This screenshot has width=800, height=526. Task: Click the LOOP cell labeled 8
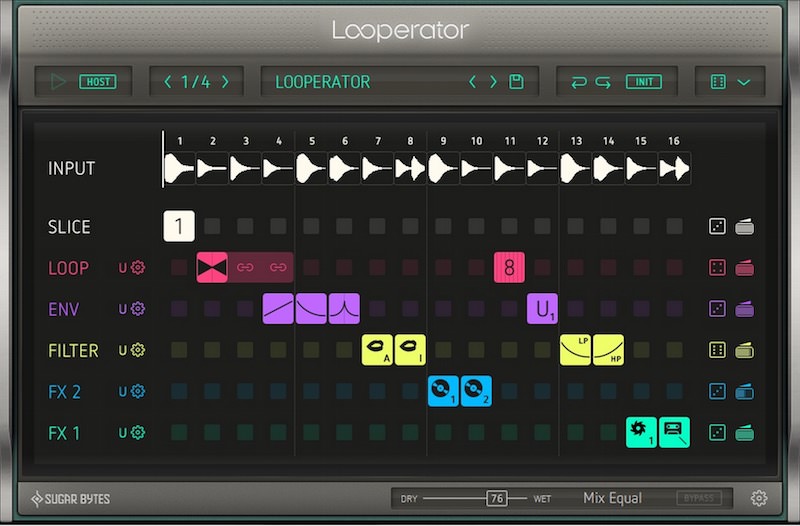click(x=509, y=267)
